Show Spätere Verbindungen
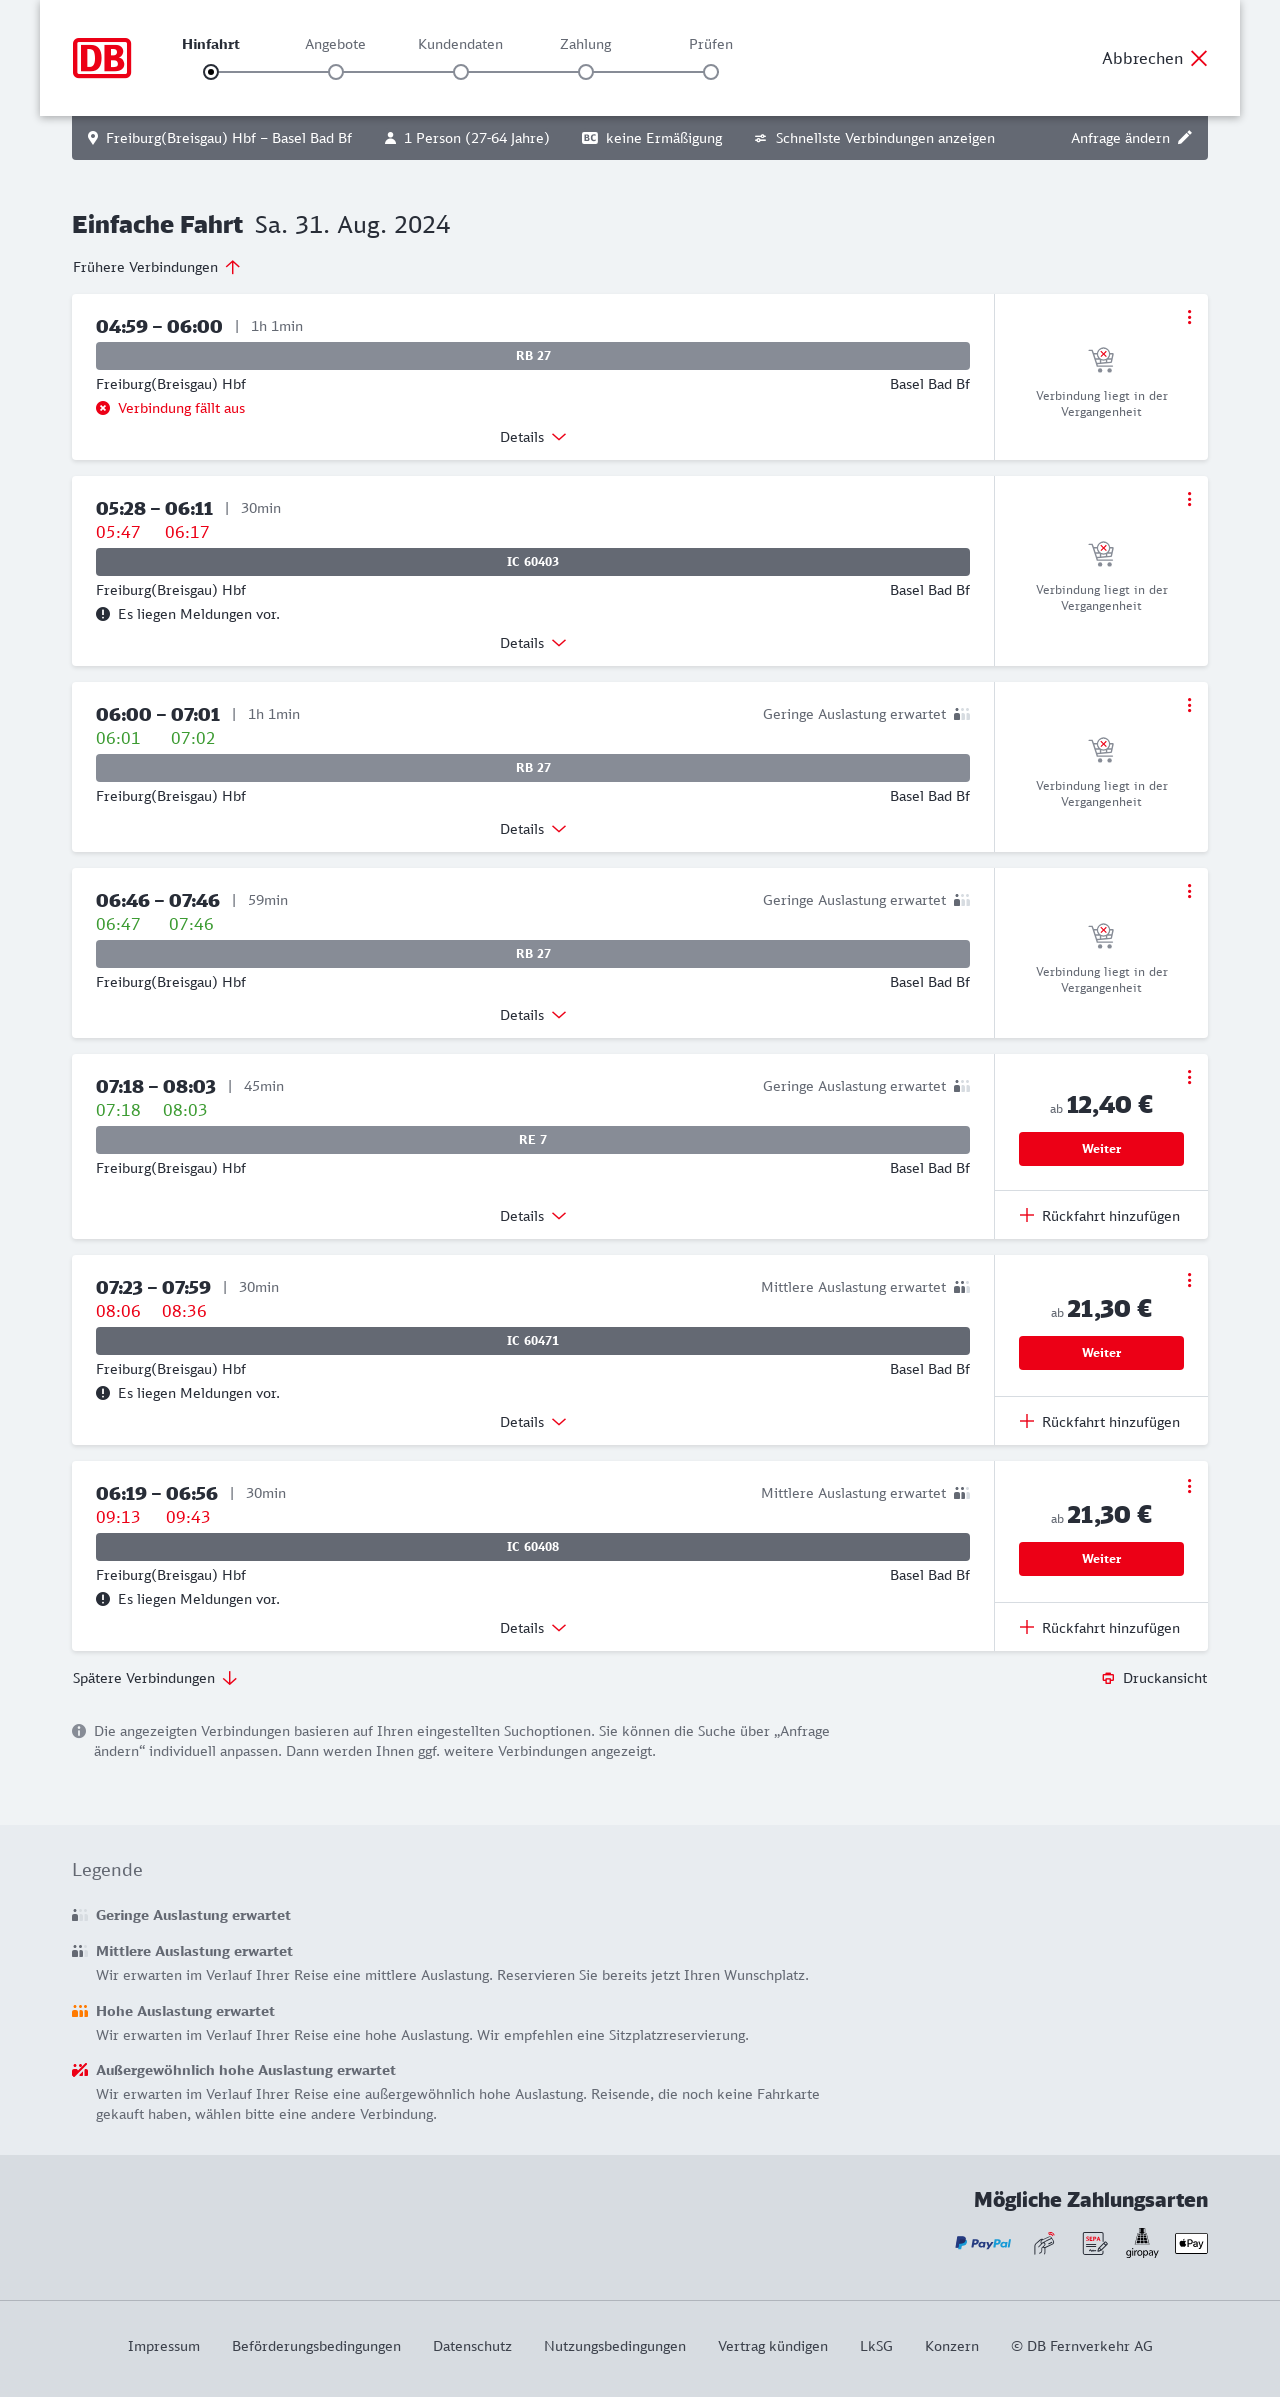 pos(155,1678)
